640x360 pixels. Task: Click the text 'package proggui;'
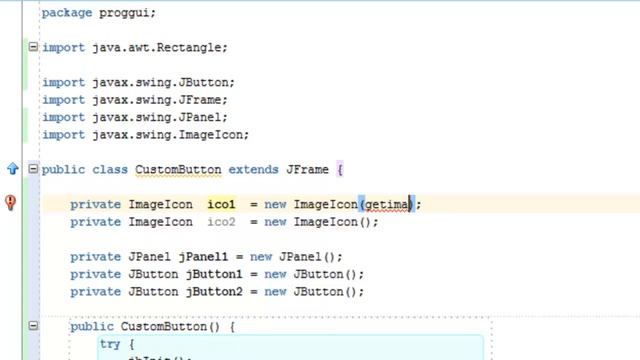click(x=98, y=13)
